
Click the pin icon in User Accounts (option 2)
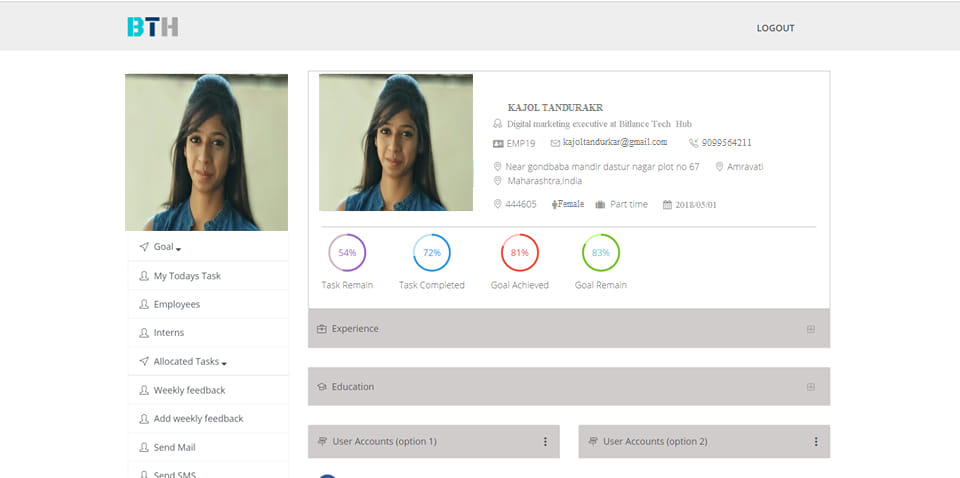(593, 441)
